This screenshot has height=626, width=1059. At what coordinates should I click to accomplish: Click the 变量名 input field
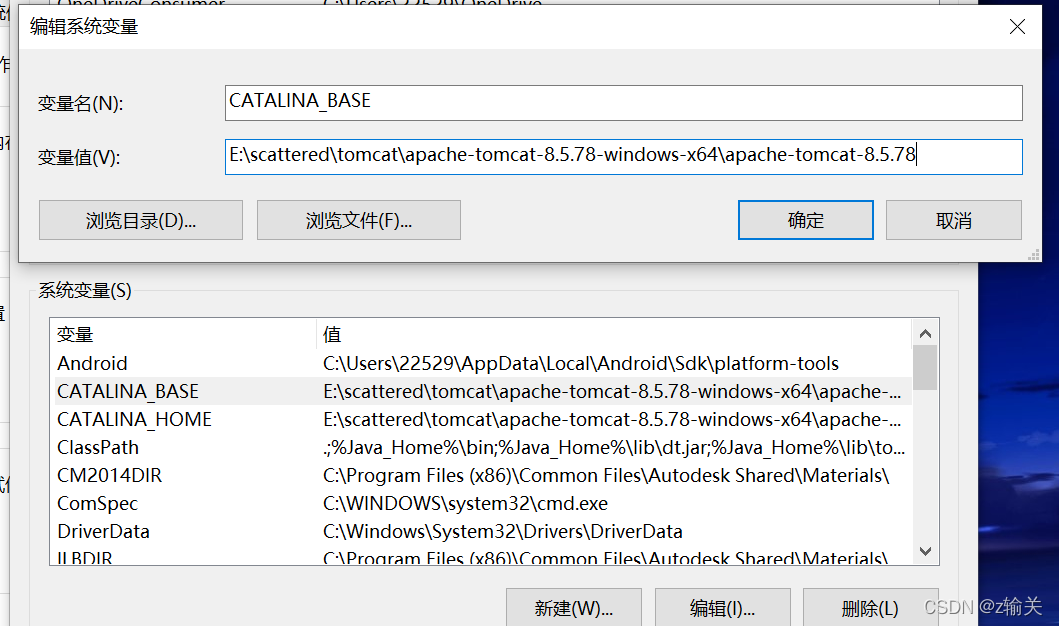623,103
